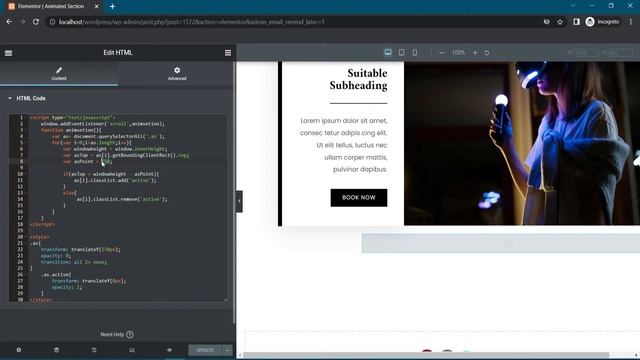
Task: Open the widgets grid panel
Action: (x=228, y=53)
